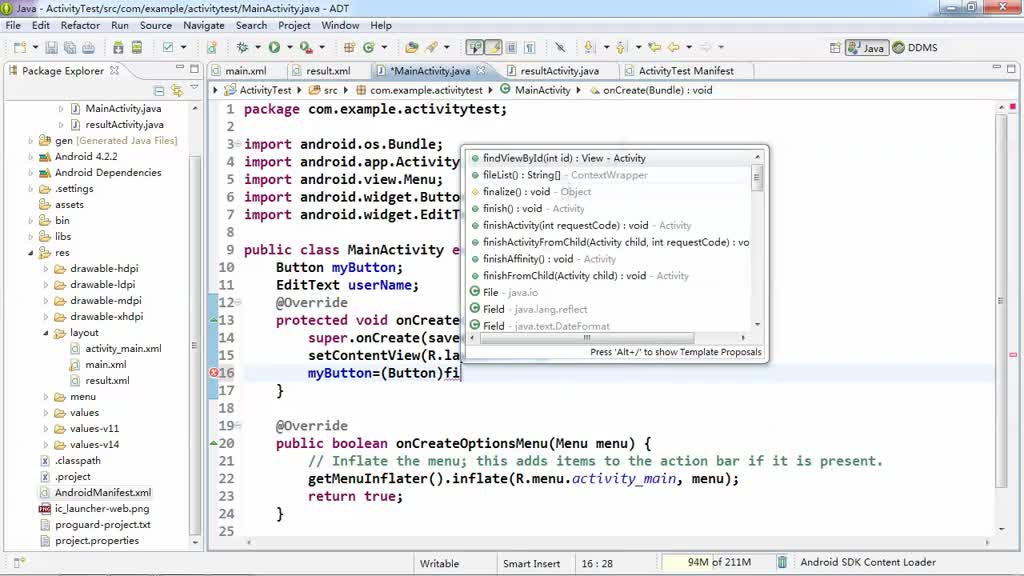Screen dimensions: 1024x576
Task: Expand the drawable-hdpi folder
Action: point(46,269)
